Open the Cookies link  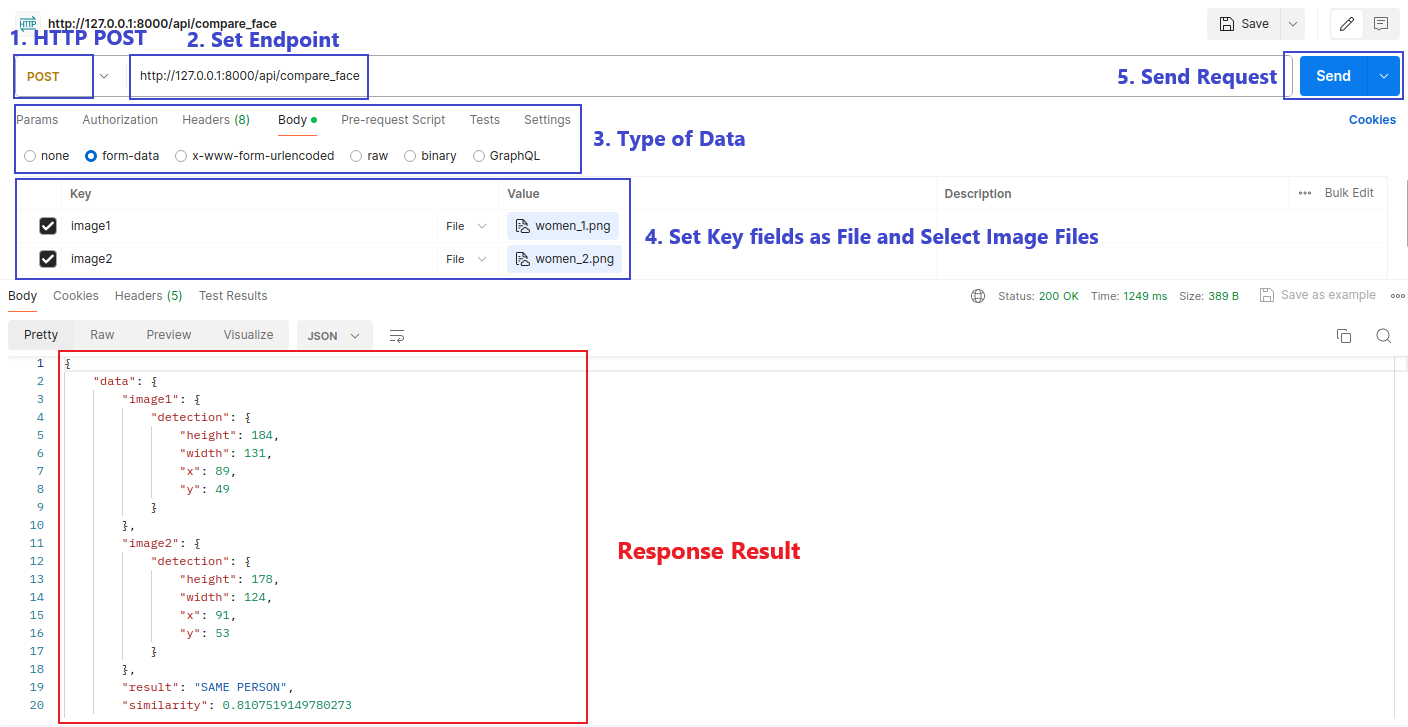tap(1372, 120)
